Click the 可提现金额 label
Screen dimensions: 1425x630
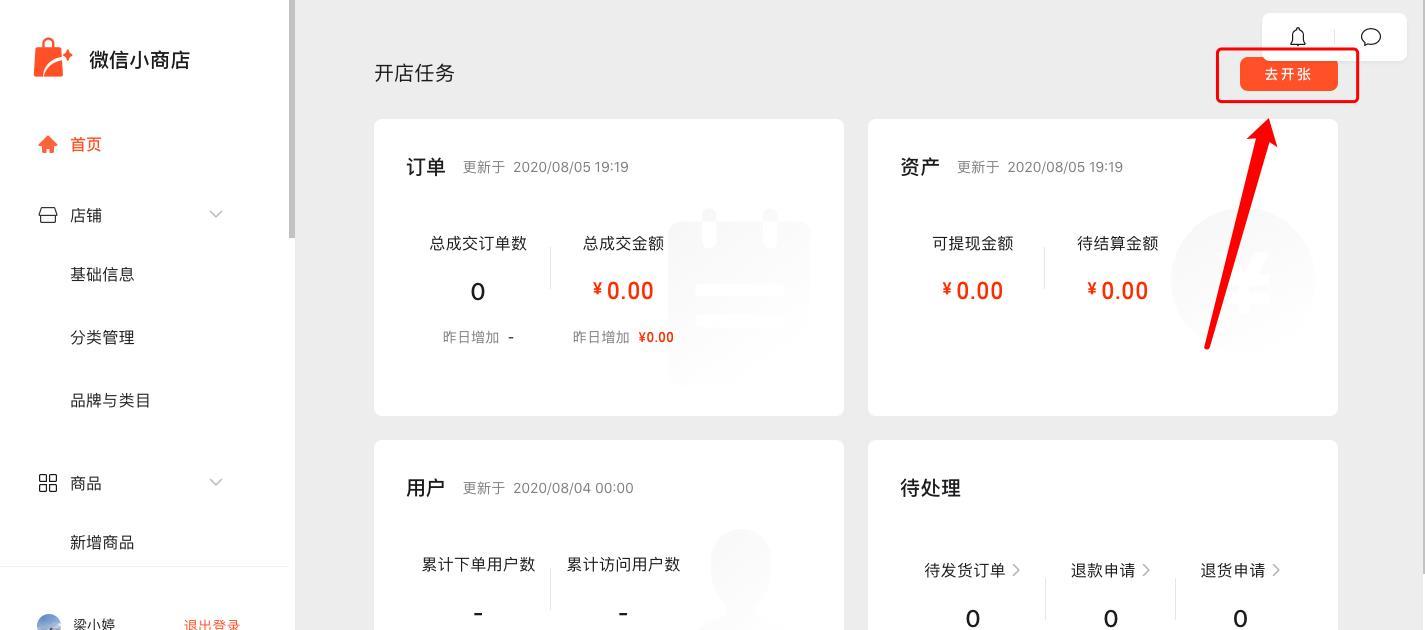pyautogui.click(x=973, y=243)
